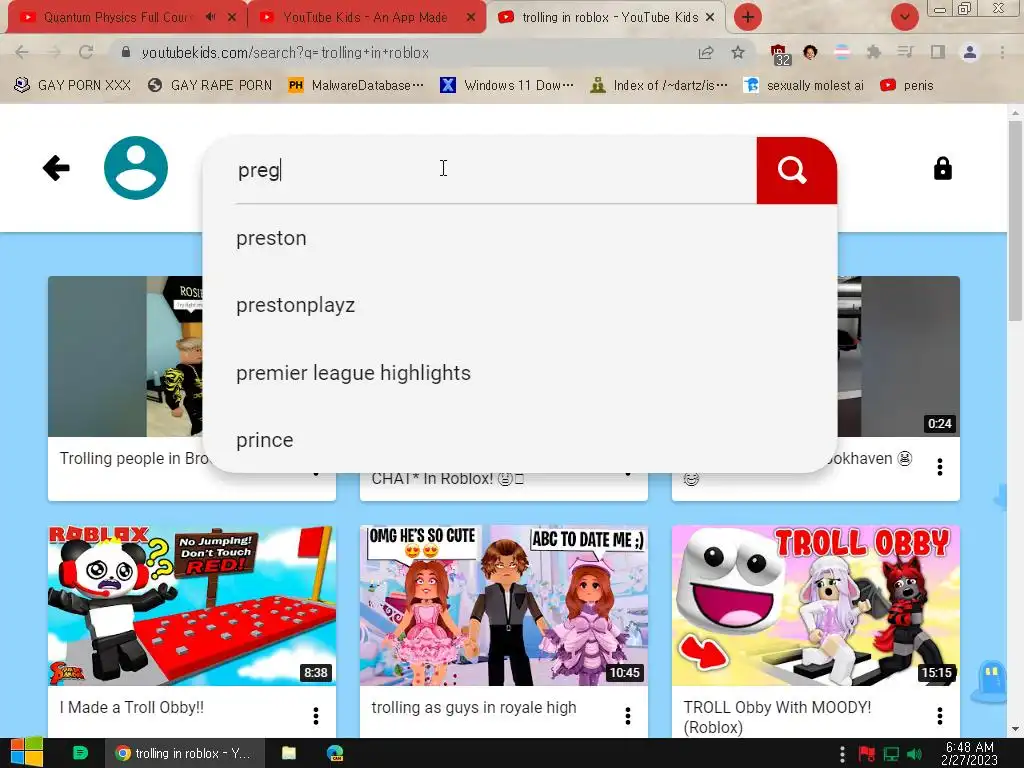1024x768 pixels.
Task: Choose the 'prestonplayz' search suggestion
Action: pyautogui.click(x=520, y=306)
